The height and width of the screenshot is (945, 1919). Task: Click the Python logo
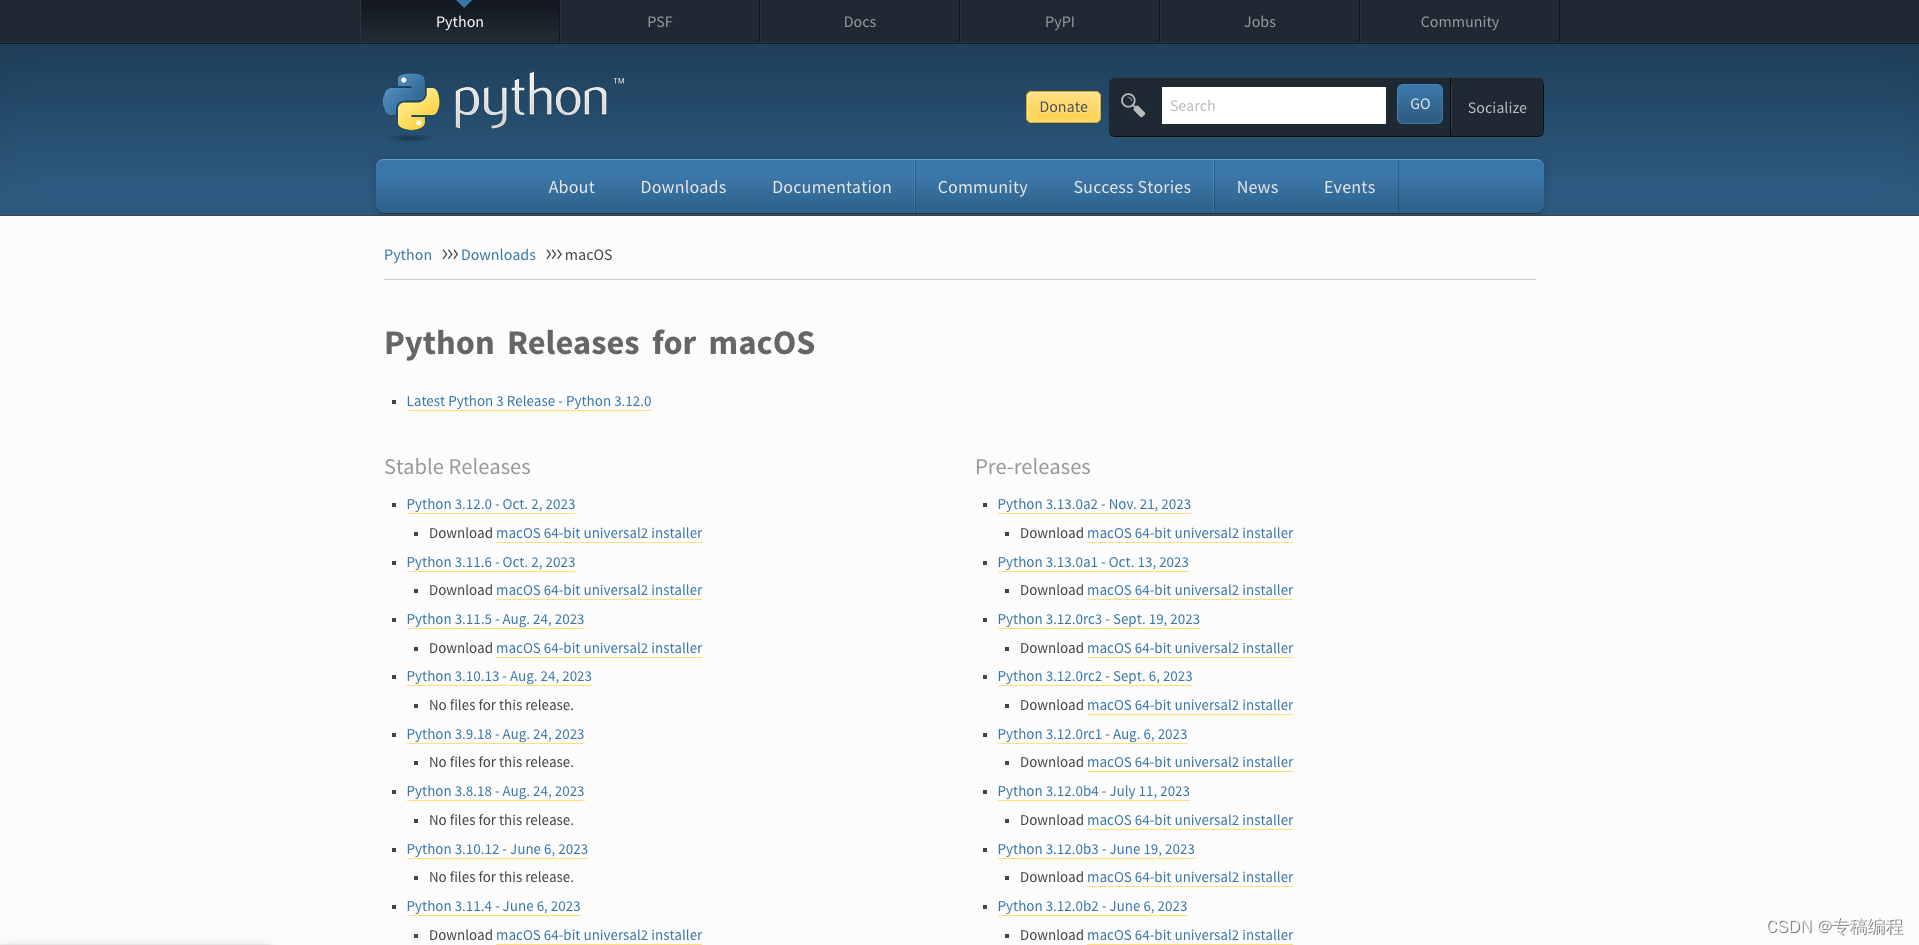[x=503, y=103]
